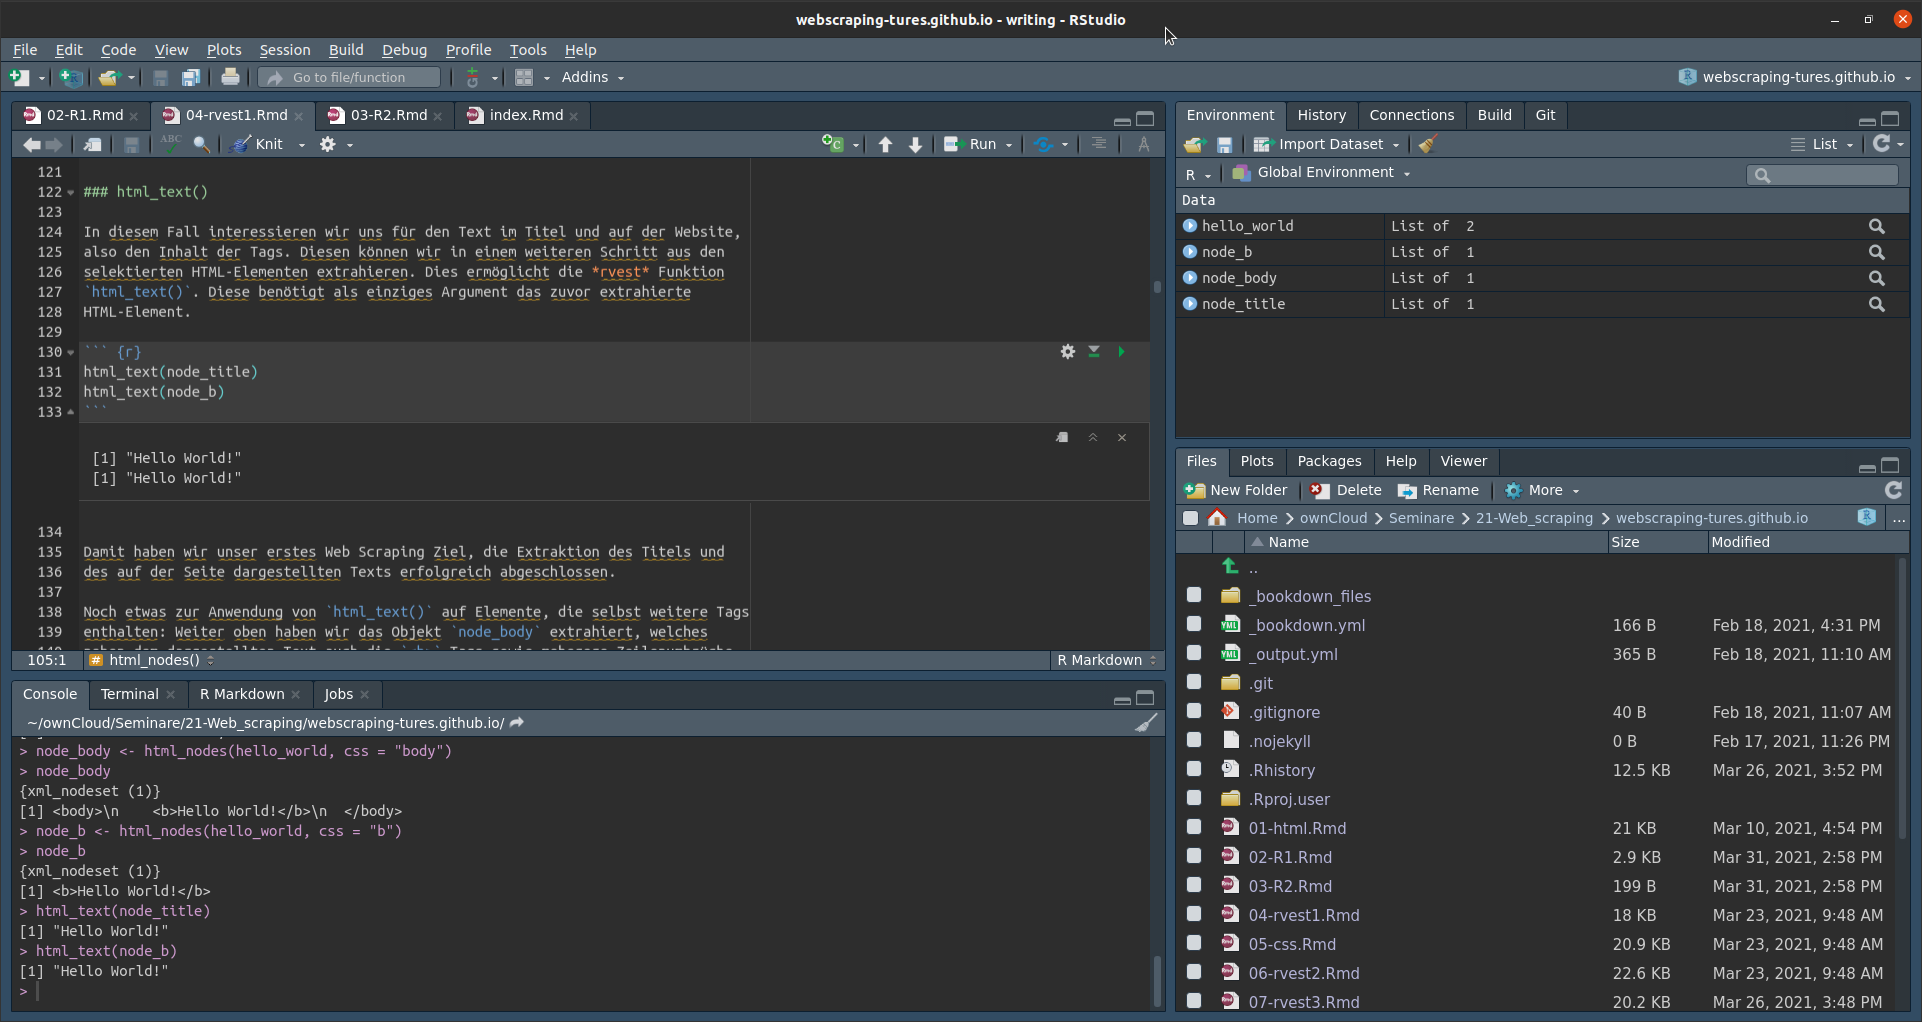The width and height of the screenshot is (1922, 1022).
Task: Switch to the History tab
Action: pos(1321,115)
